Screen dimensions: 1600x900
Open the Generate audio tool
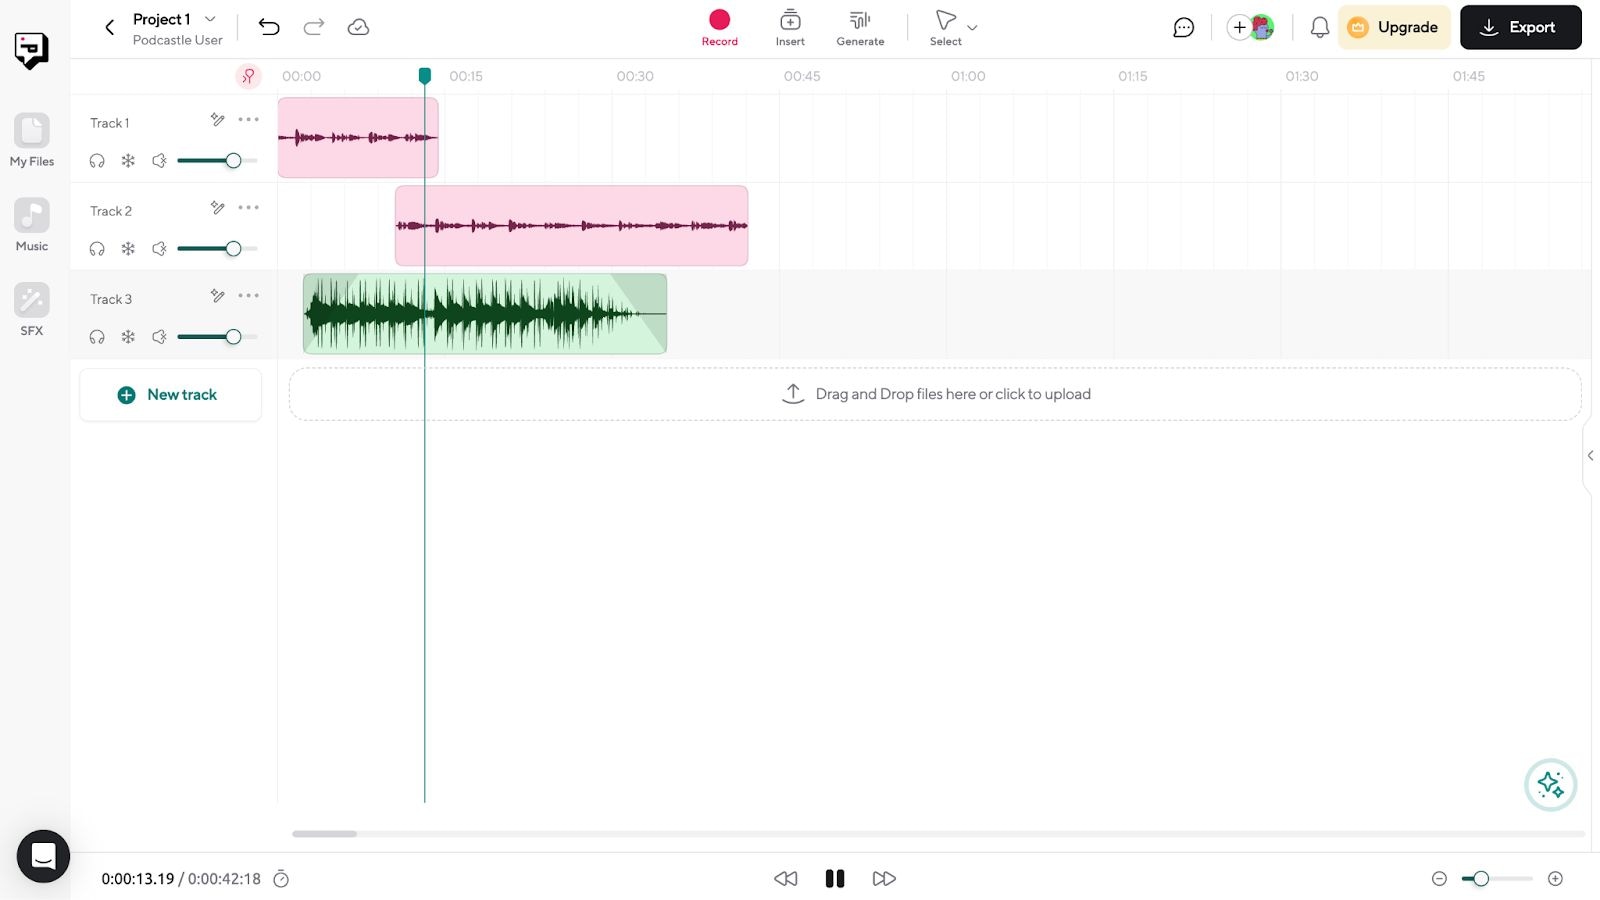point(860,27)
